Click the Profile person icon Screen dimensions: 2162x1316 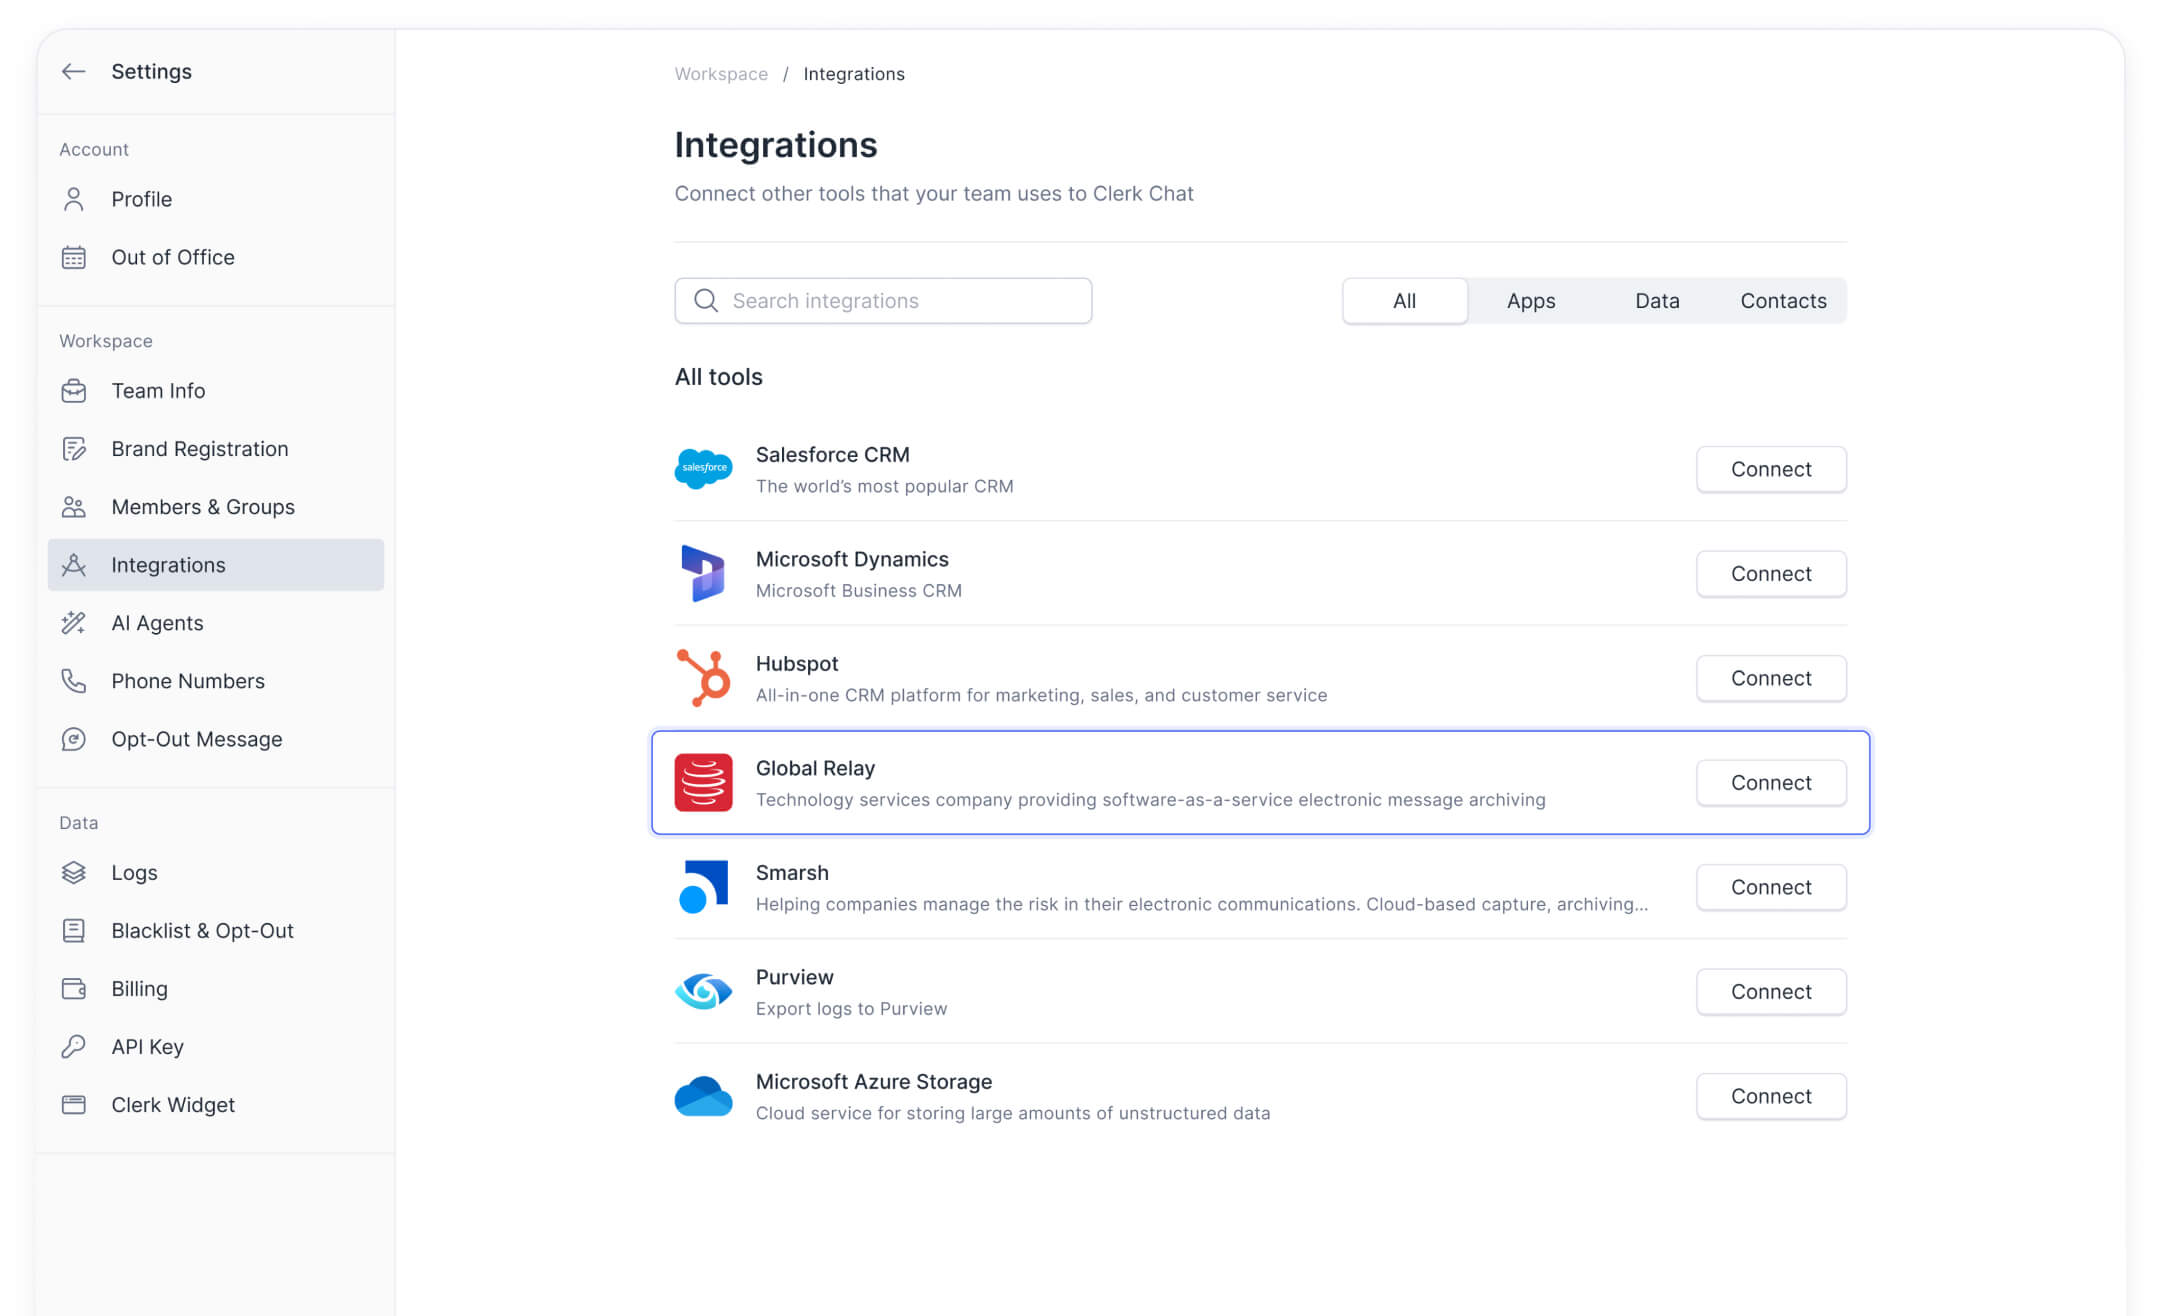coord(73,199)
